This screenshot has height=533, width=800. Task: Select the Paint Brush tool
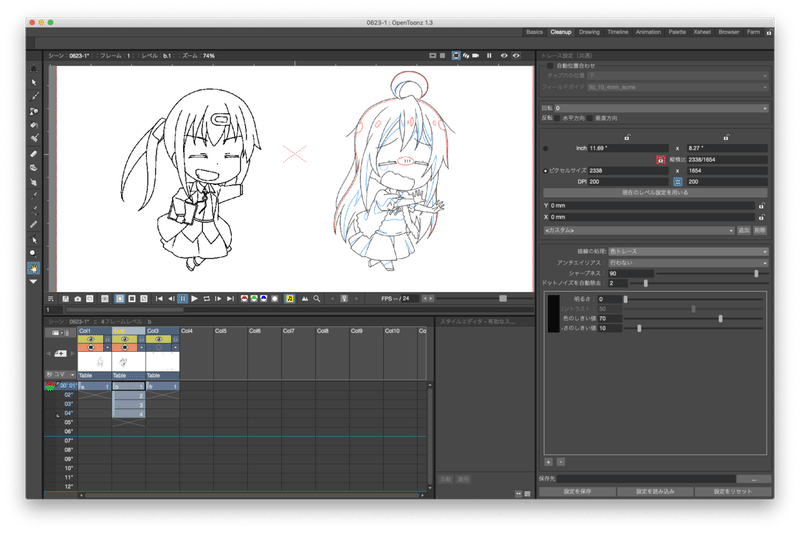(x=34, y=138)
